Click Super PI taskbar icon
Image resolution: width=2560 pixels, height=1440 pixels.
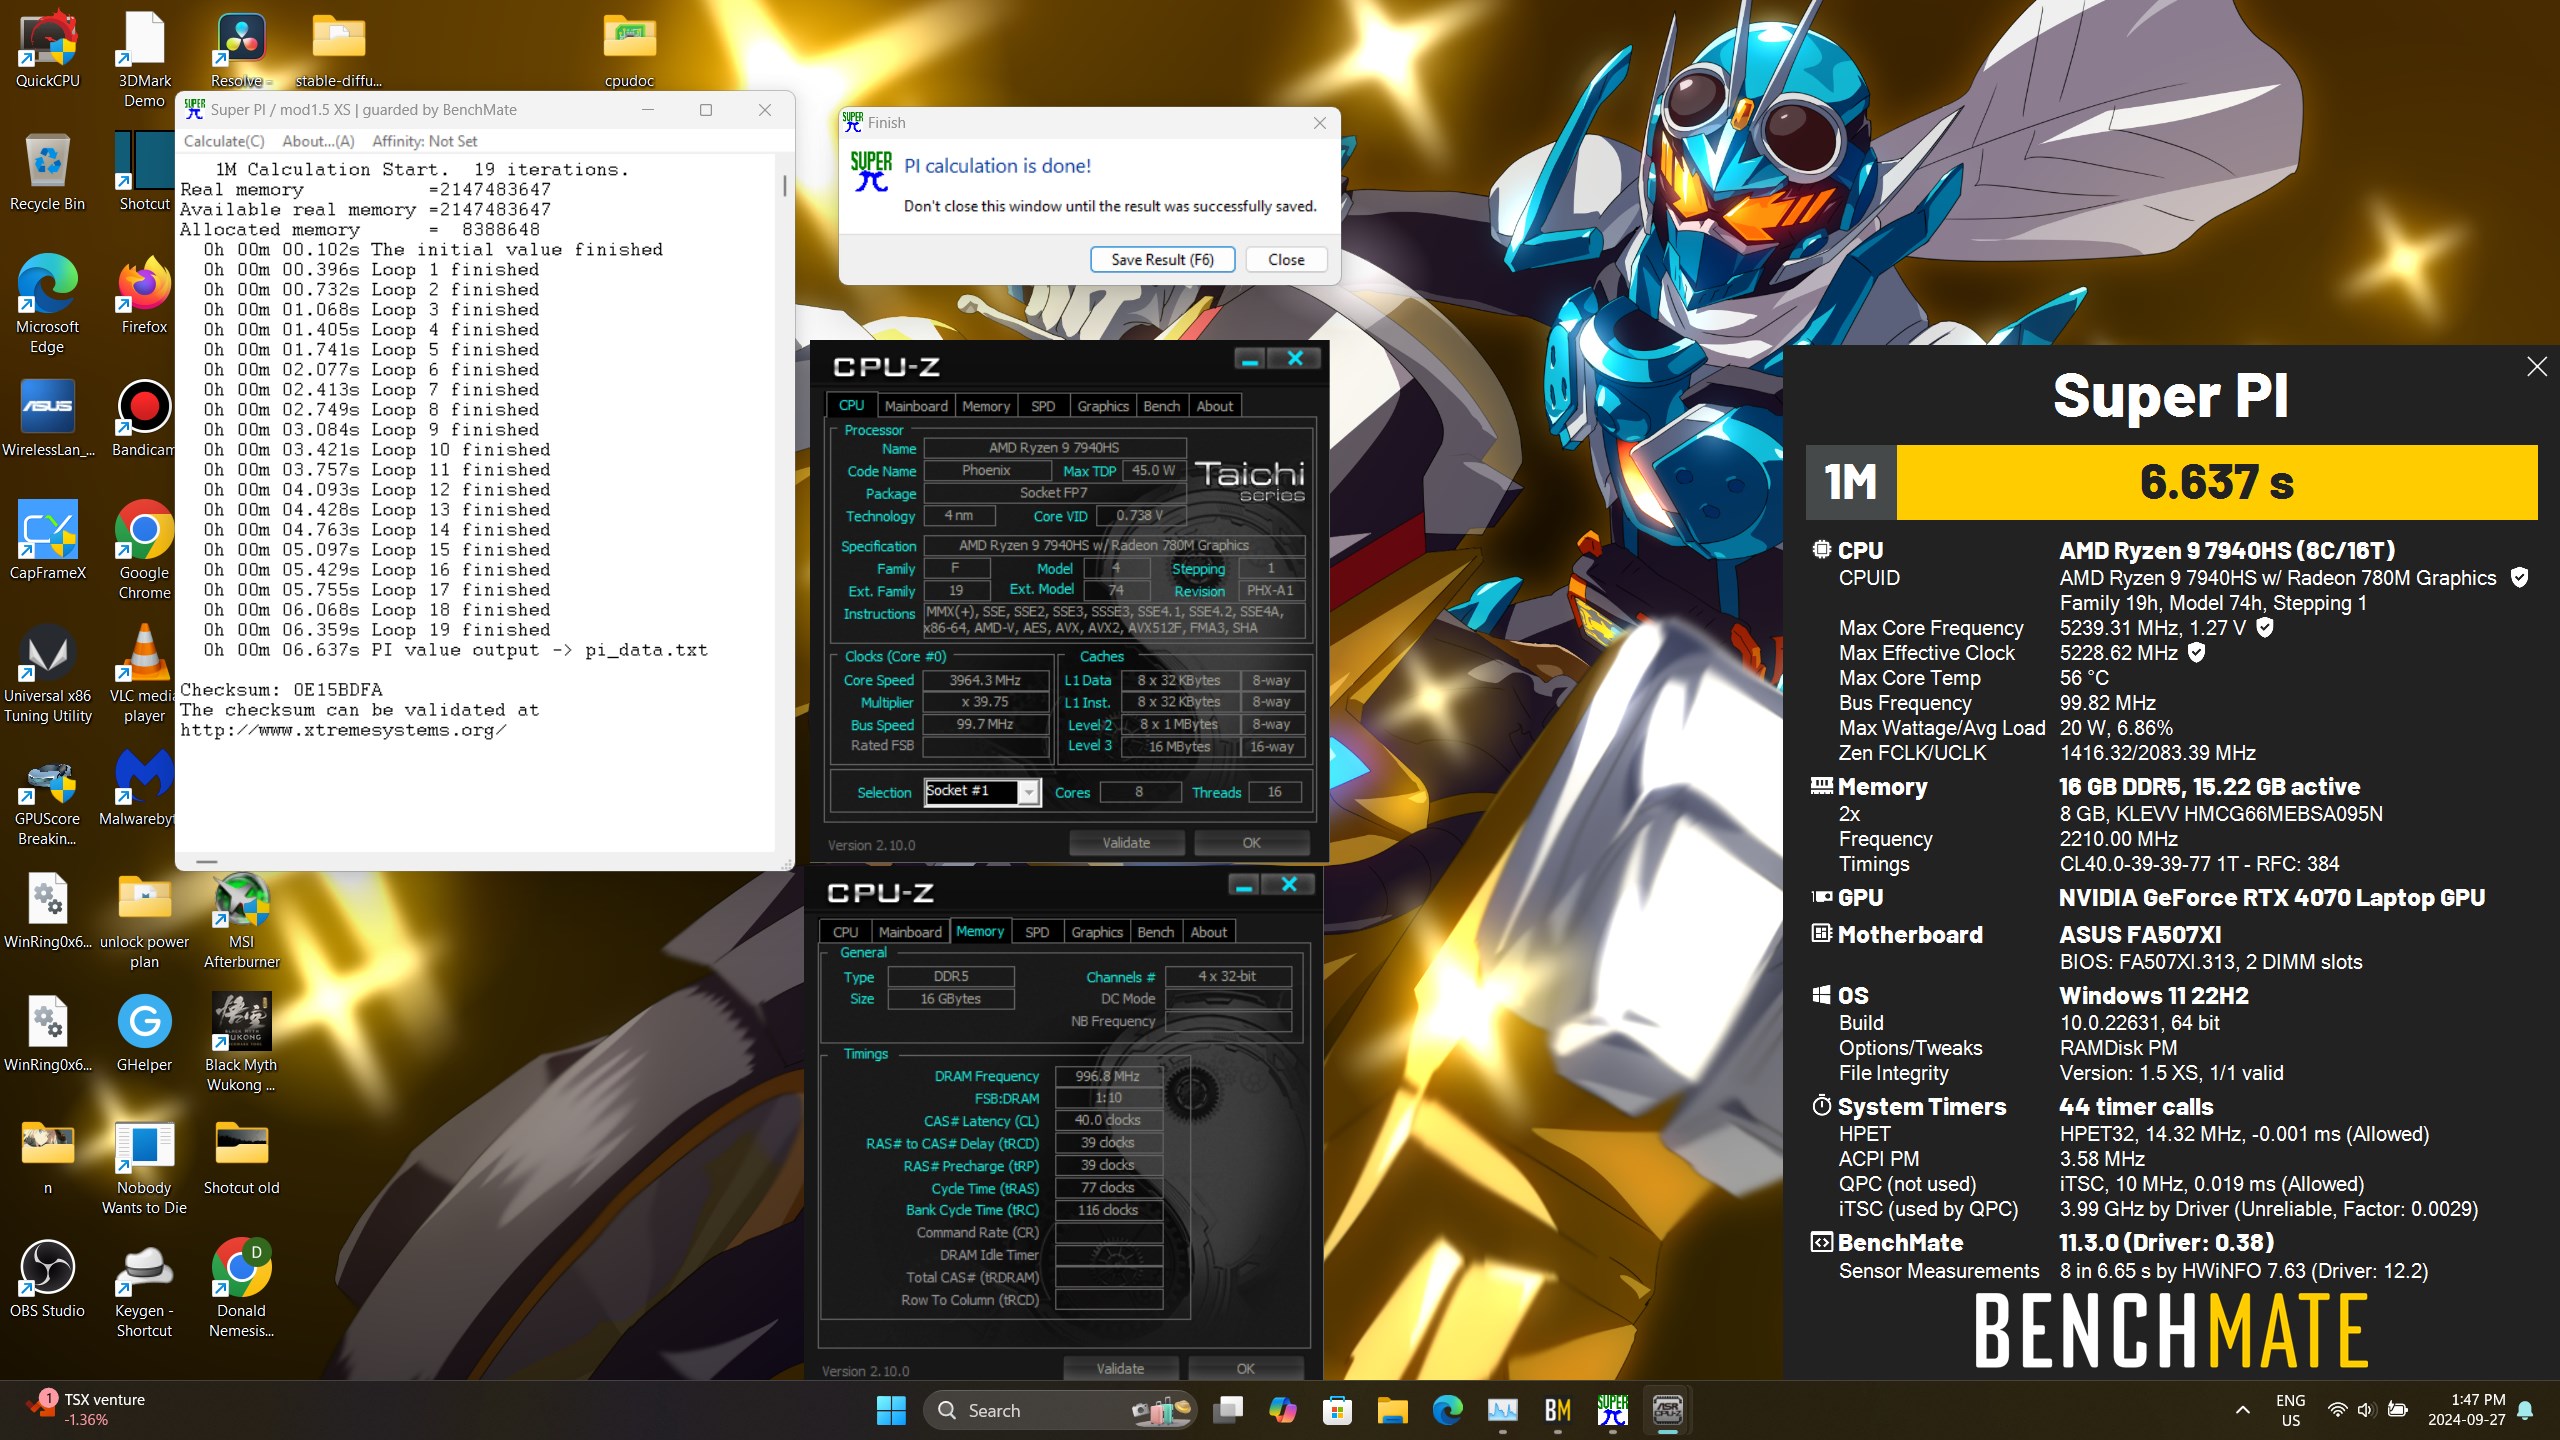[1612, 1410]
